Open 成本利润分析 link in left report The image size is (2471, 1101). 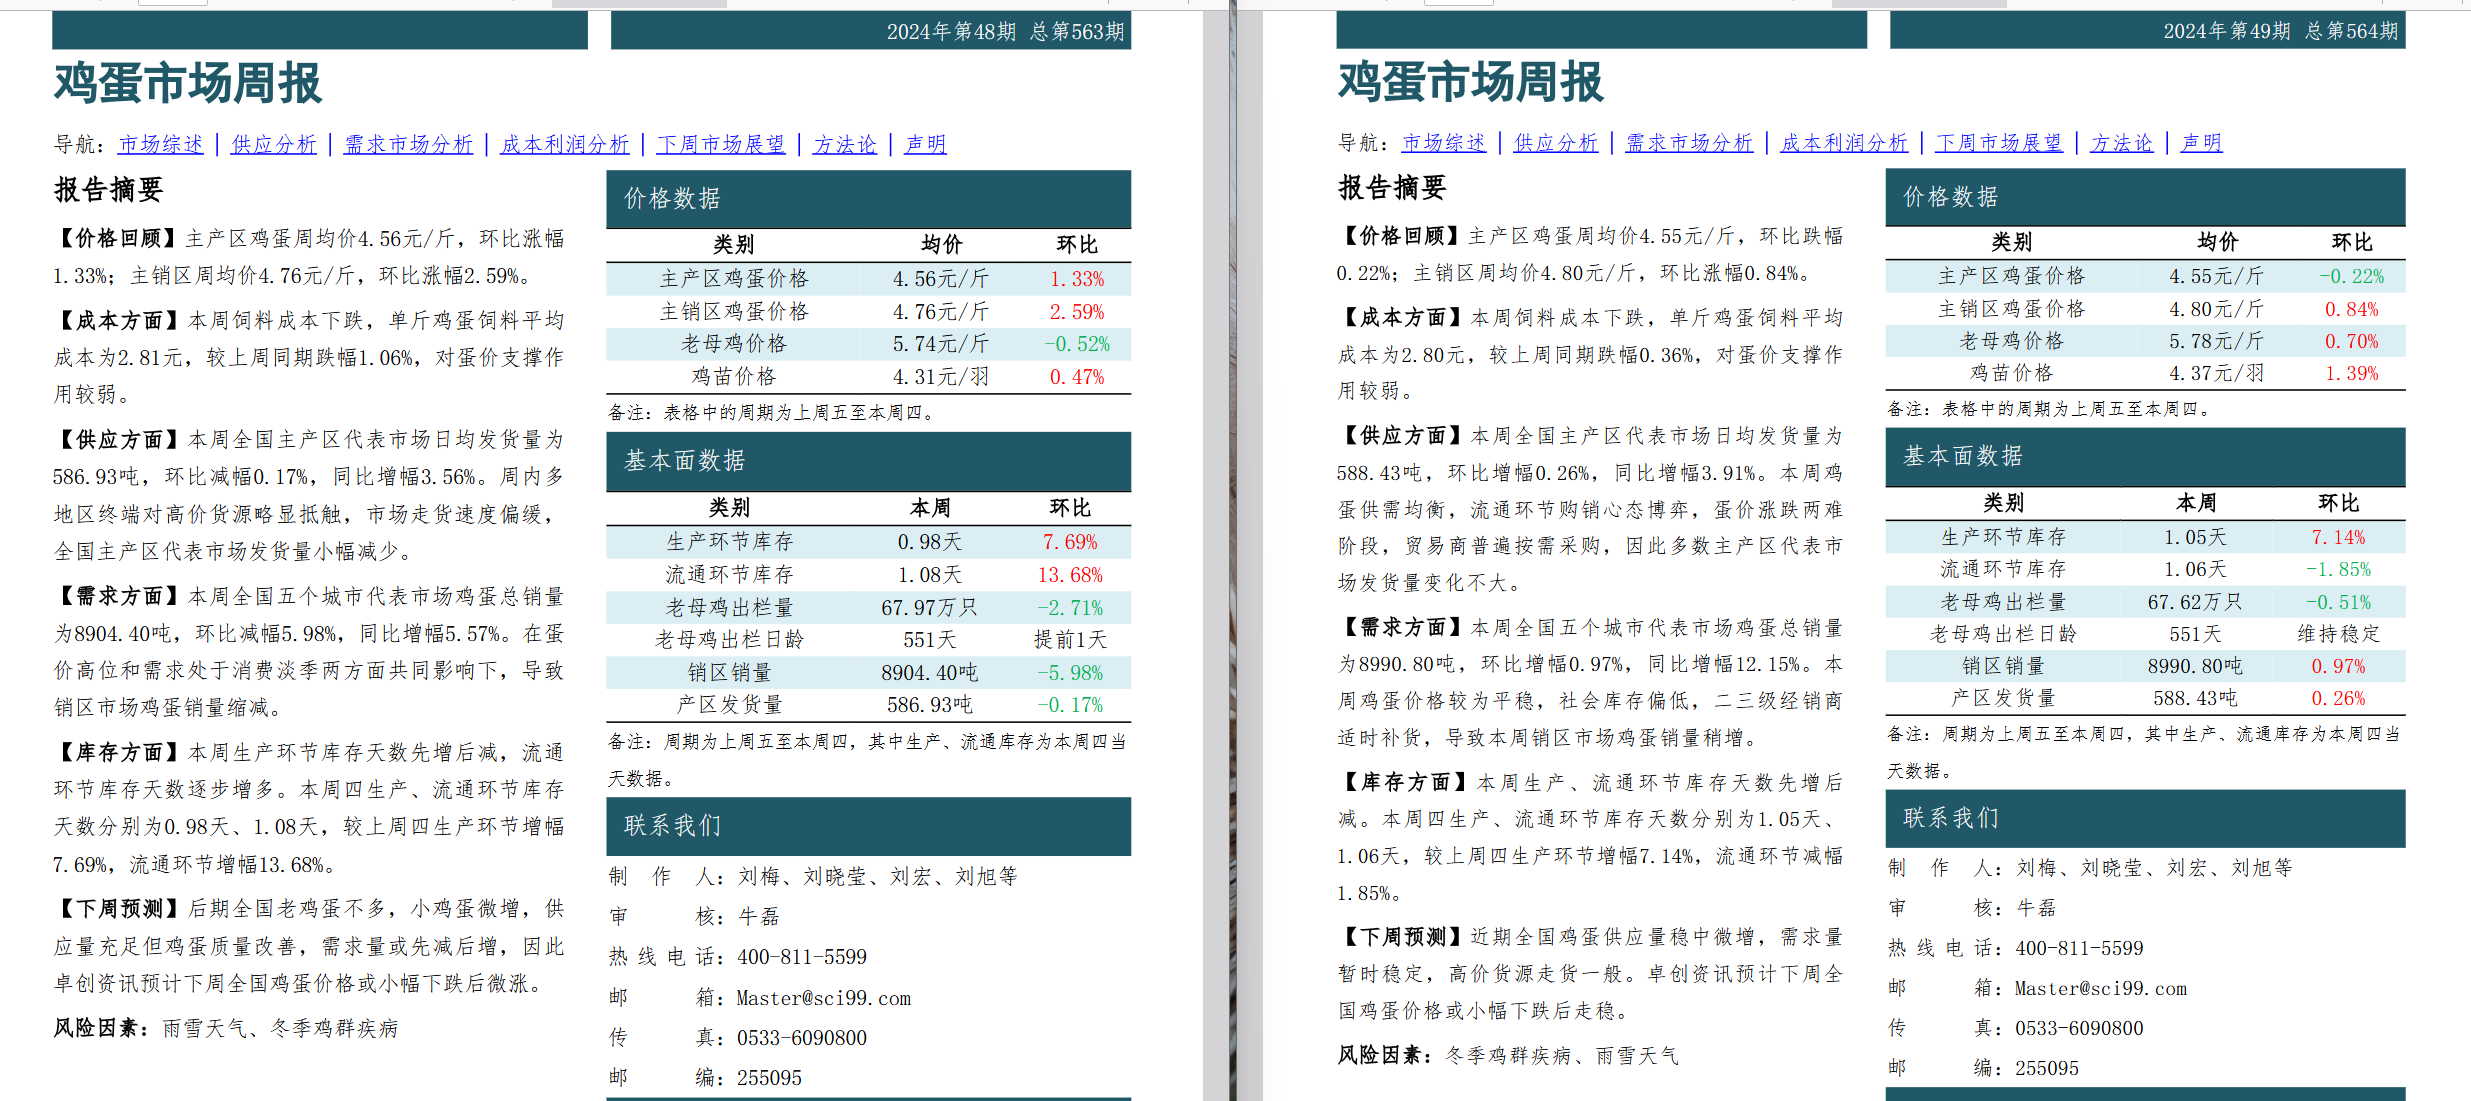(x=564, y=145)
